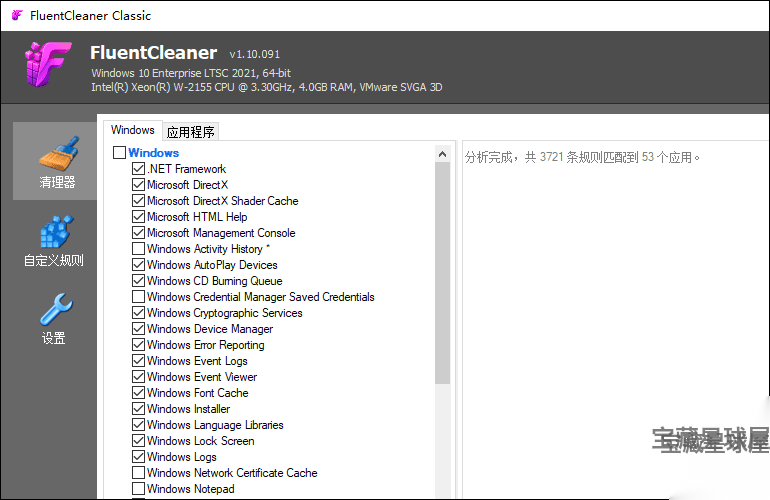Select the Microsoft DirectX Shader Cache label
770x500 pixels.
tap(222, 201)
